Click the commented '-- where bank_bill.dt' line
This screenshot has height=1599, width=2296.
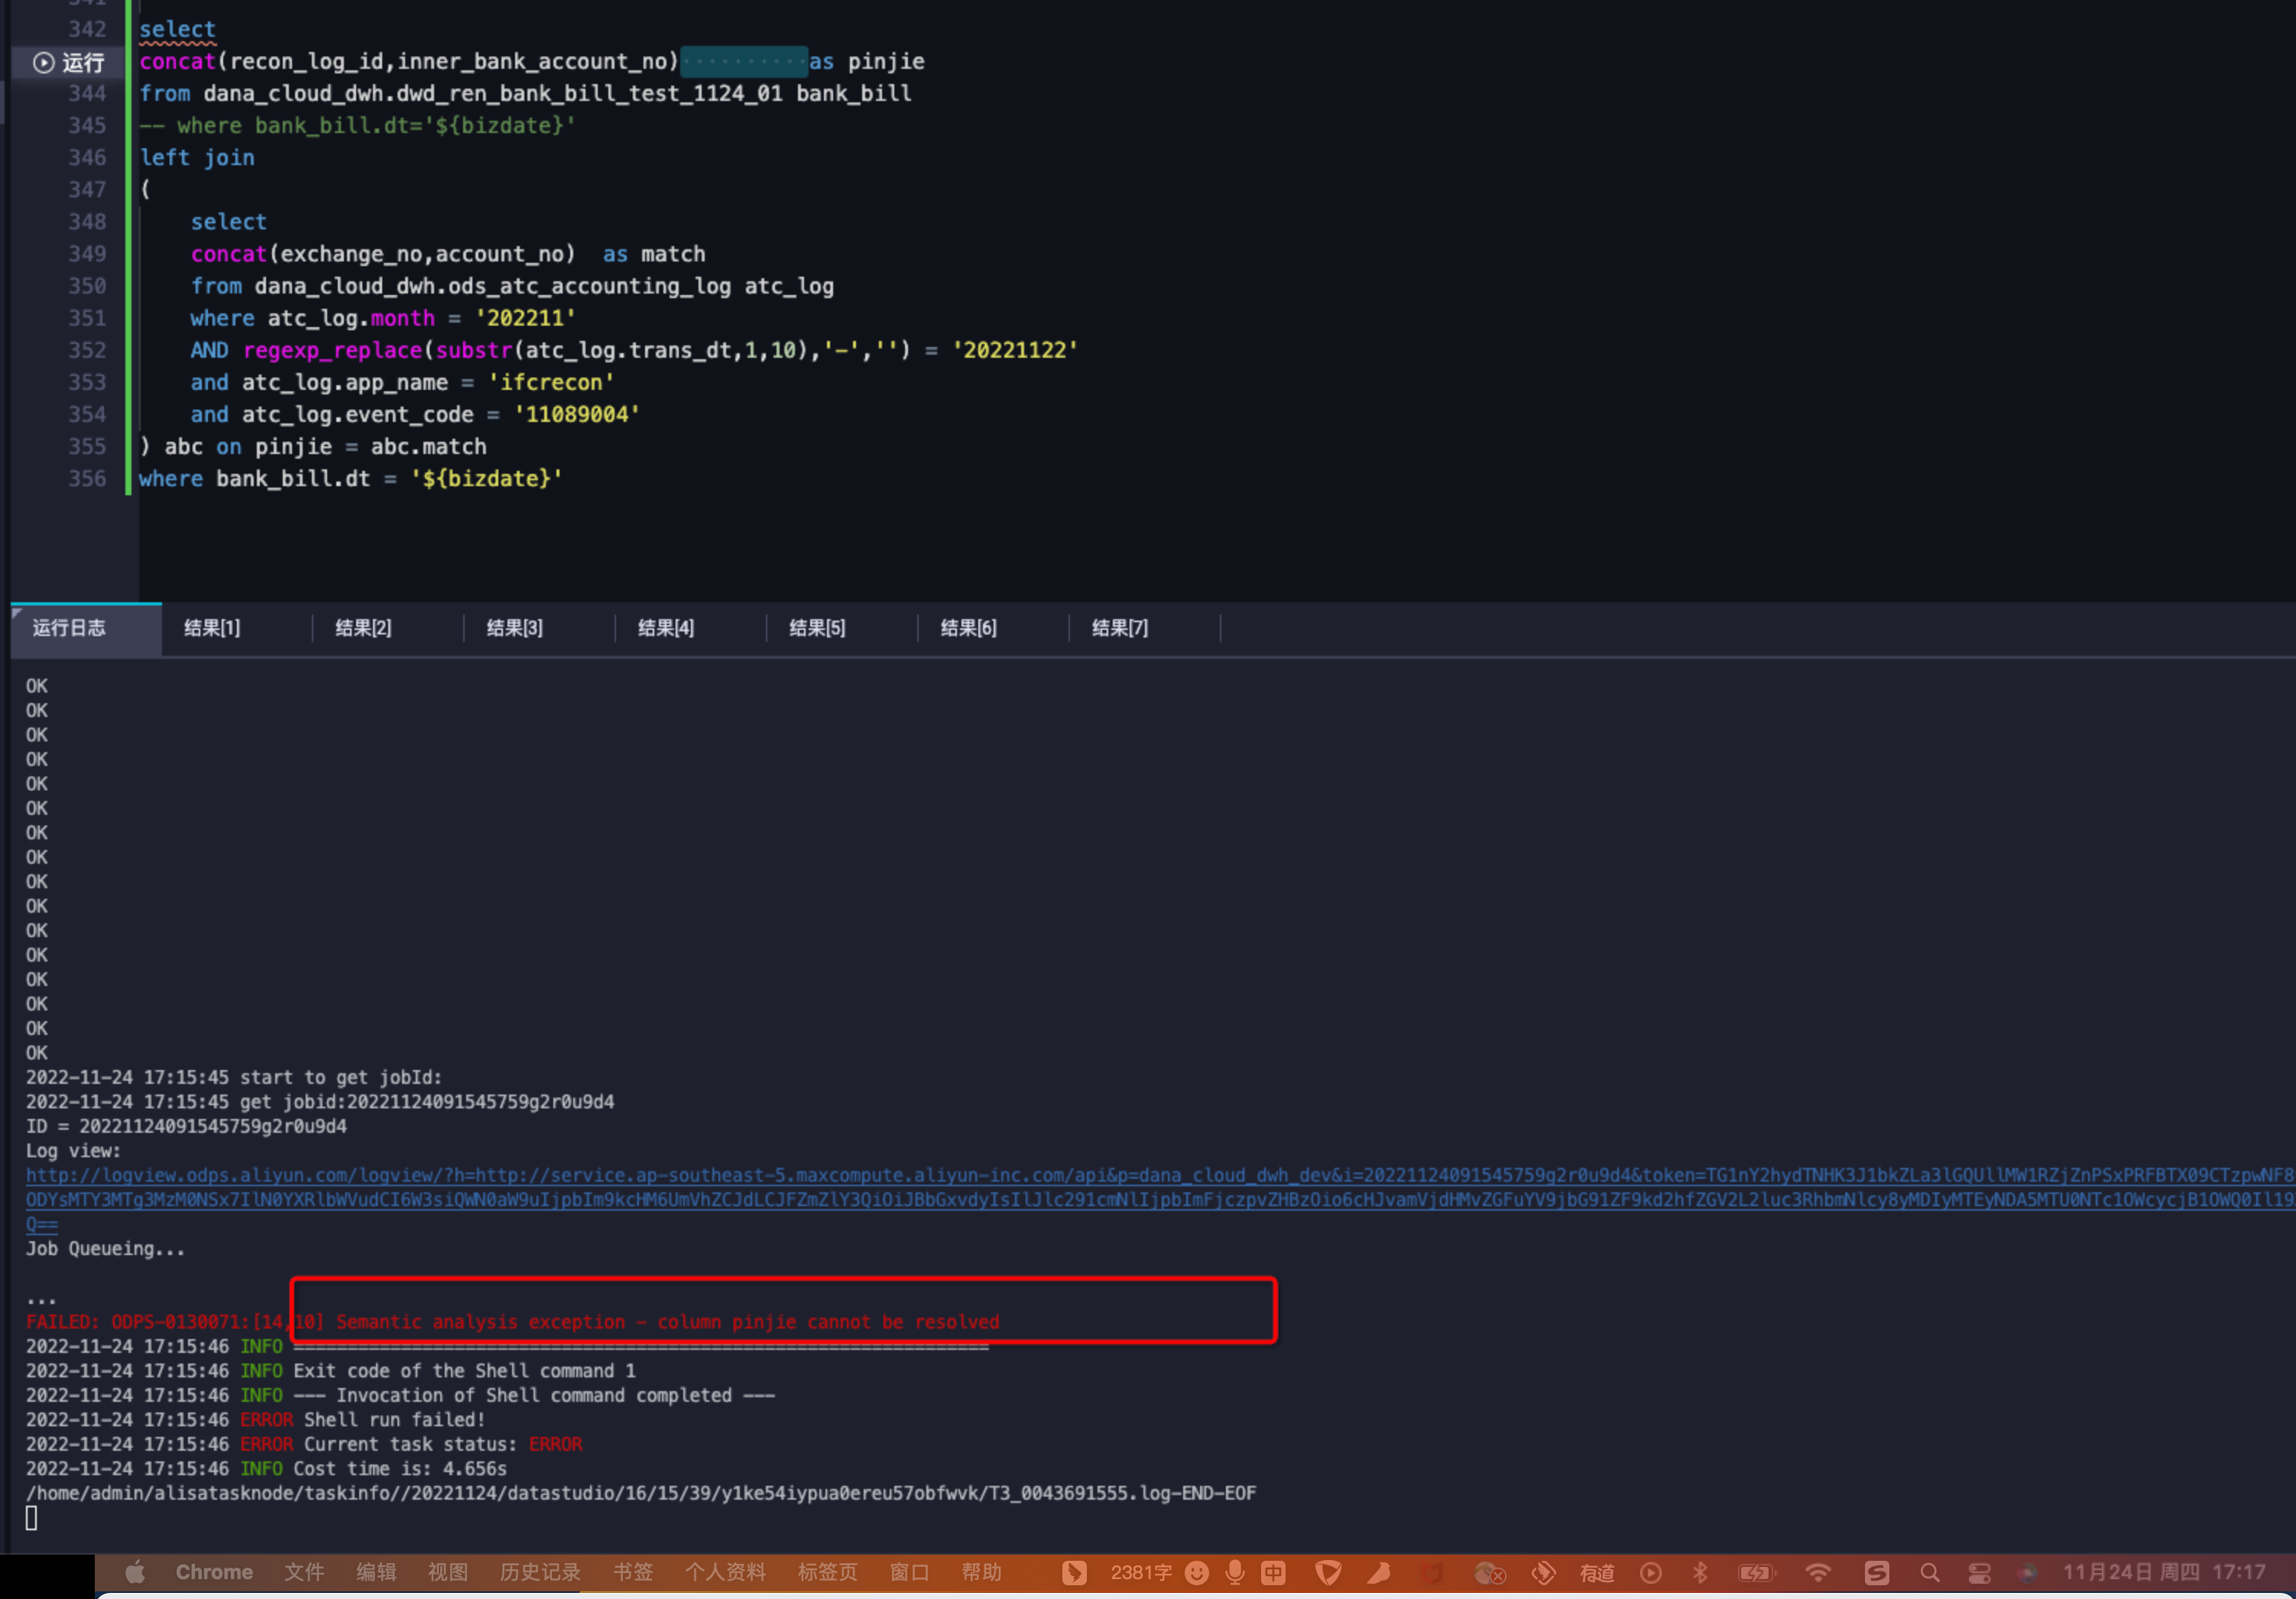pyautogui.click(x=358, y=125)
